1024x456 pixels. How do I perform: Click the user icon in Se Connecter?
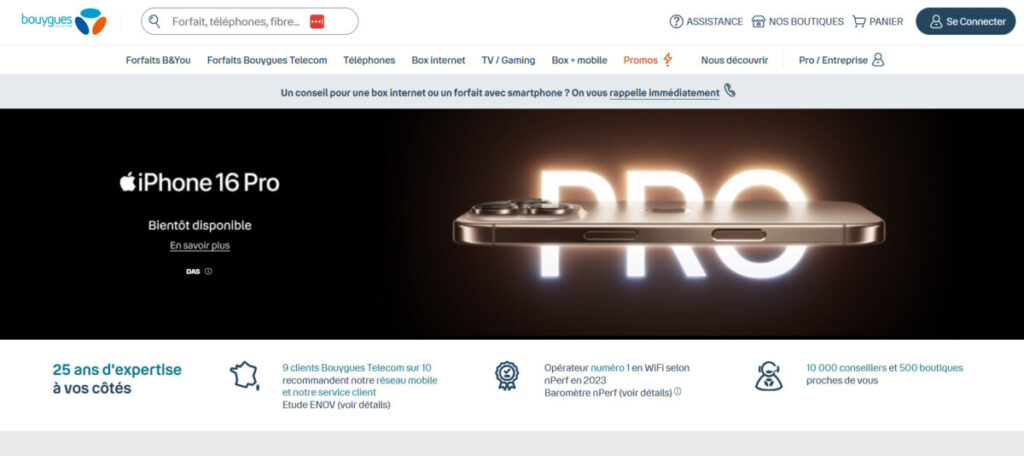point(936,22)
